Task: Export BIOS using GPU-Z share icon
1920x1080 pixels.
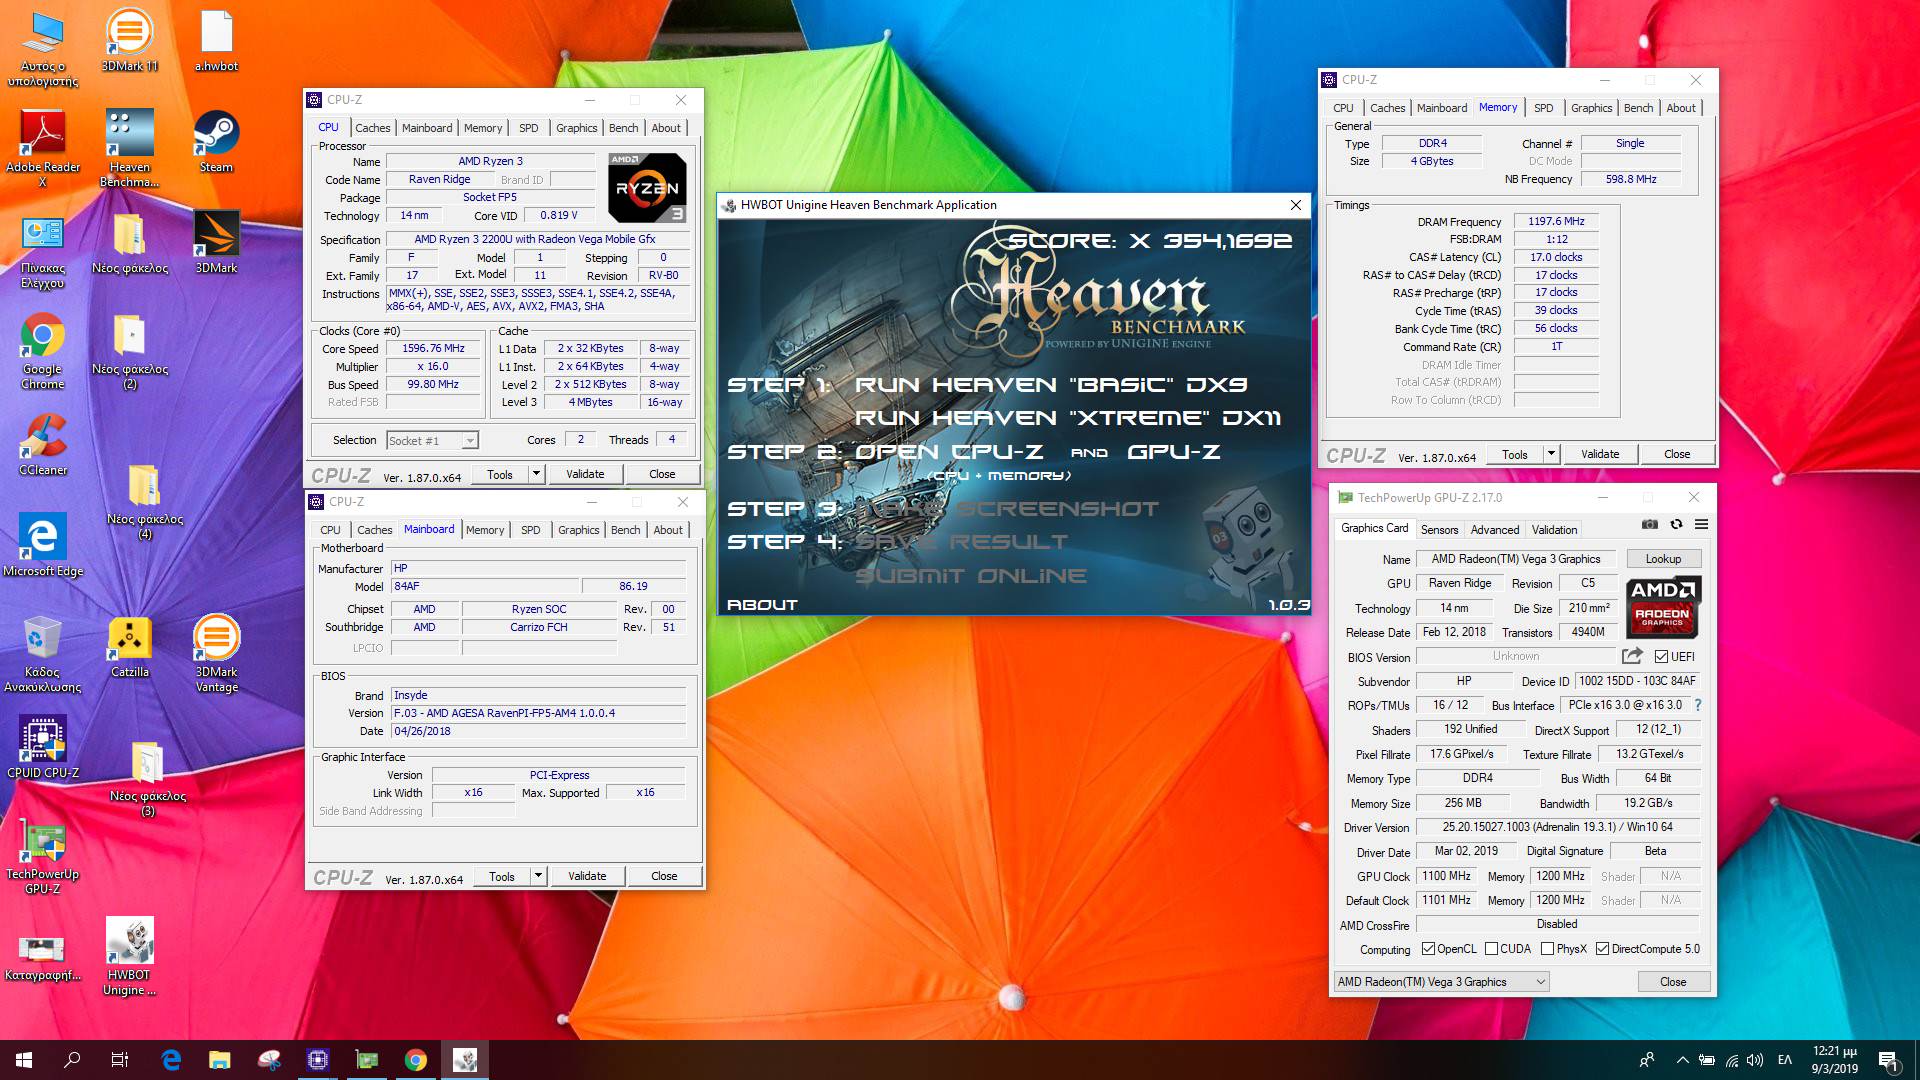Action: click(x=1632, y=656)
